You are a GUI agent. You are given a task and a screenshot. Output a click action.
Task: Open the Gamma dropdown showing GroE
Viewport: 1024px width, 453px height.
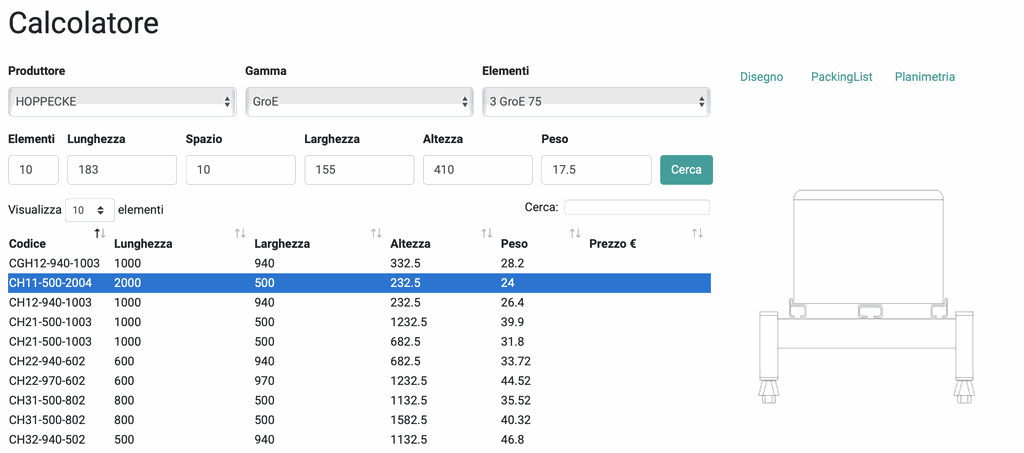(359, 102)
